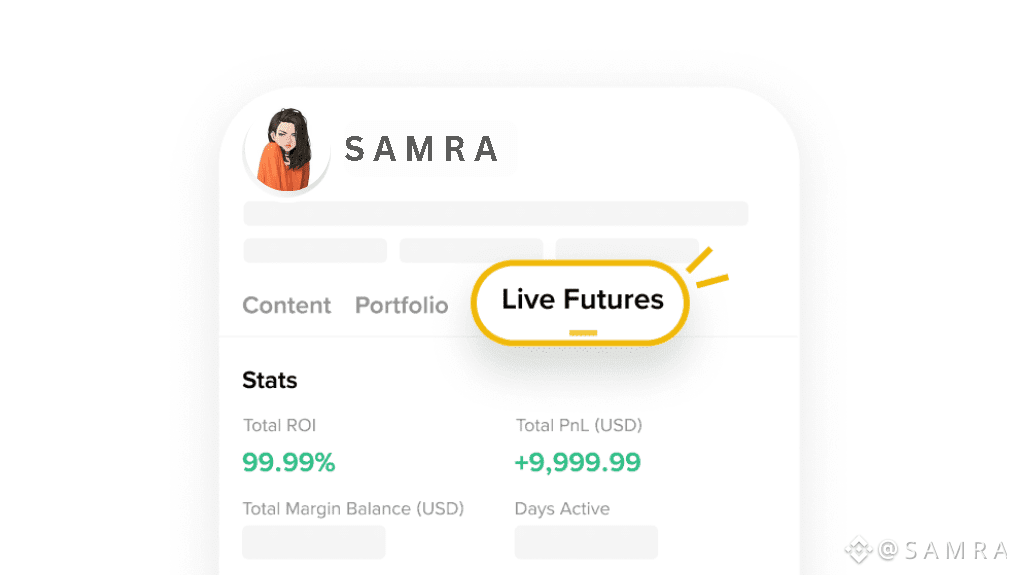Switch to the Portfolio tab
This screenshot has height=575, width=1015.
coord(402,305)
